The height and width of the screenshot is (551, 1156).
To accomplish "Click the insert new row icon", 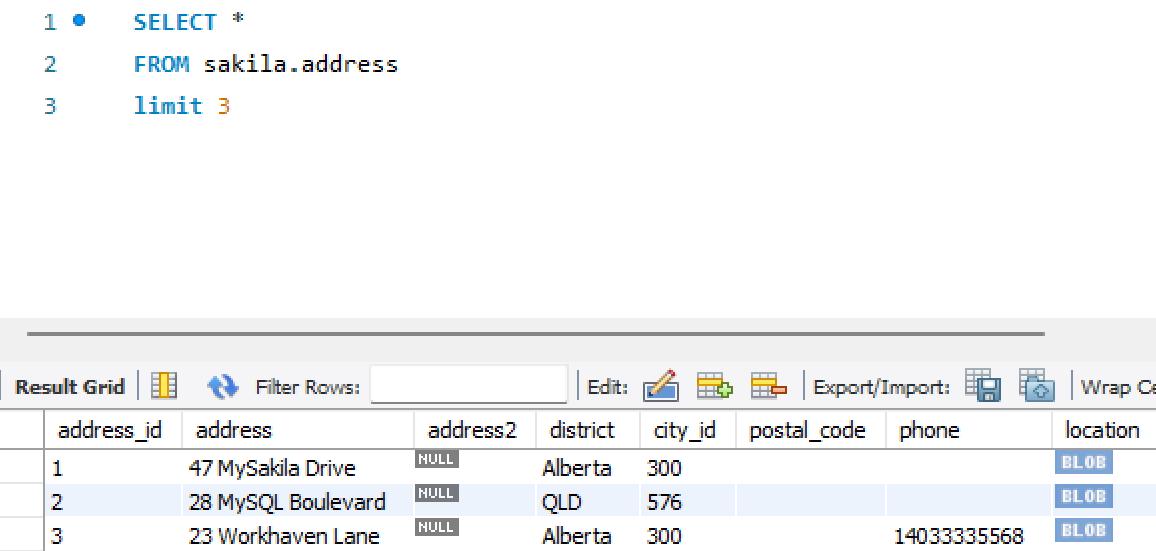I will click(714, 386).
